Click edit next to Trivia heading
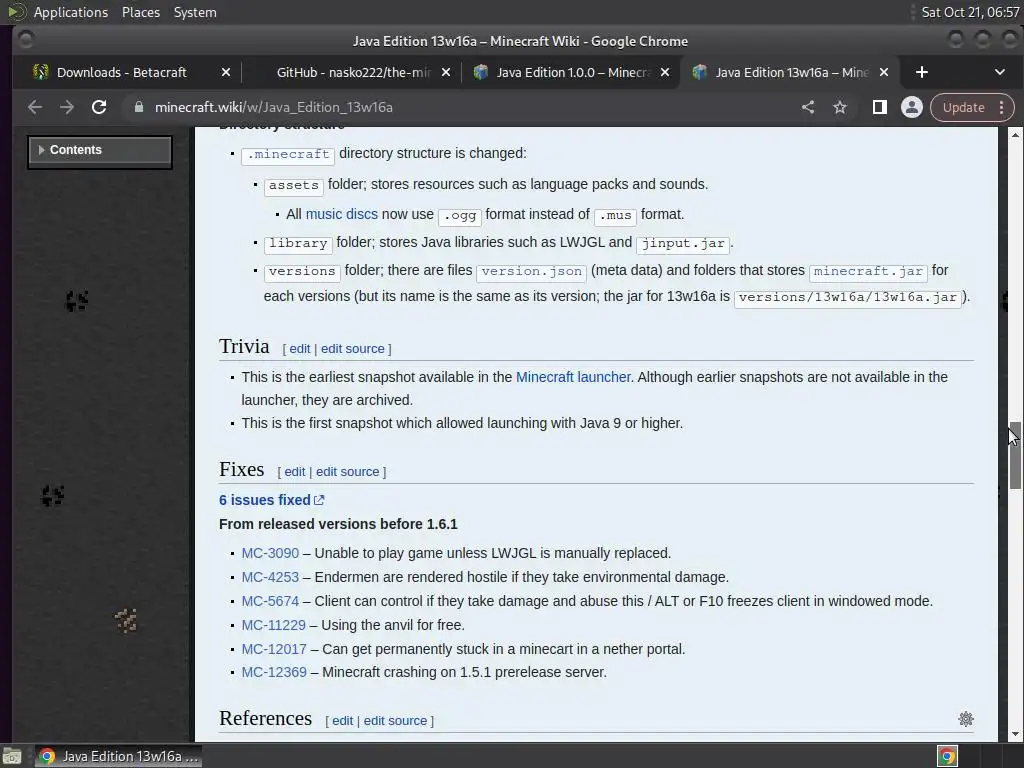This screenshot has height=768, width=1024. click(300, 349)
